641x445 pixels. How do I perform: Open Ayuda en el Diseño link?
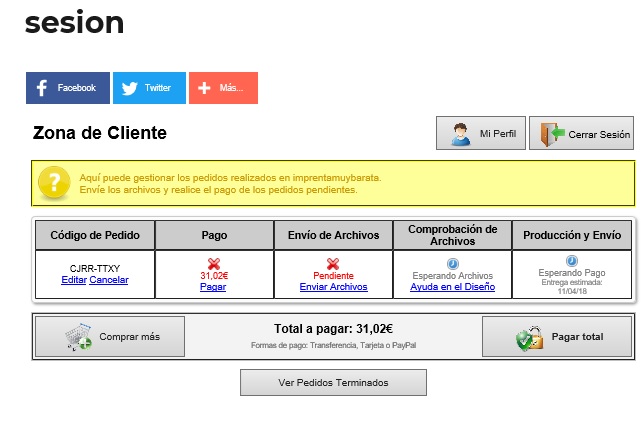(x=453, y=287)
